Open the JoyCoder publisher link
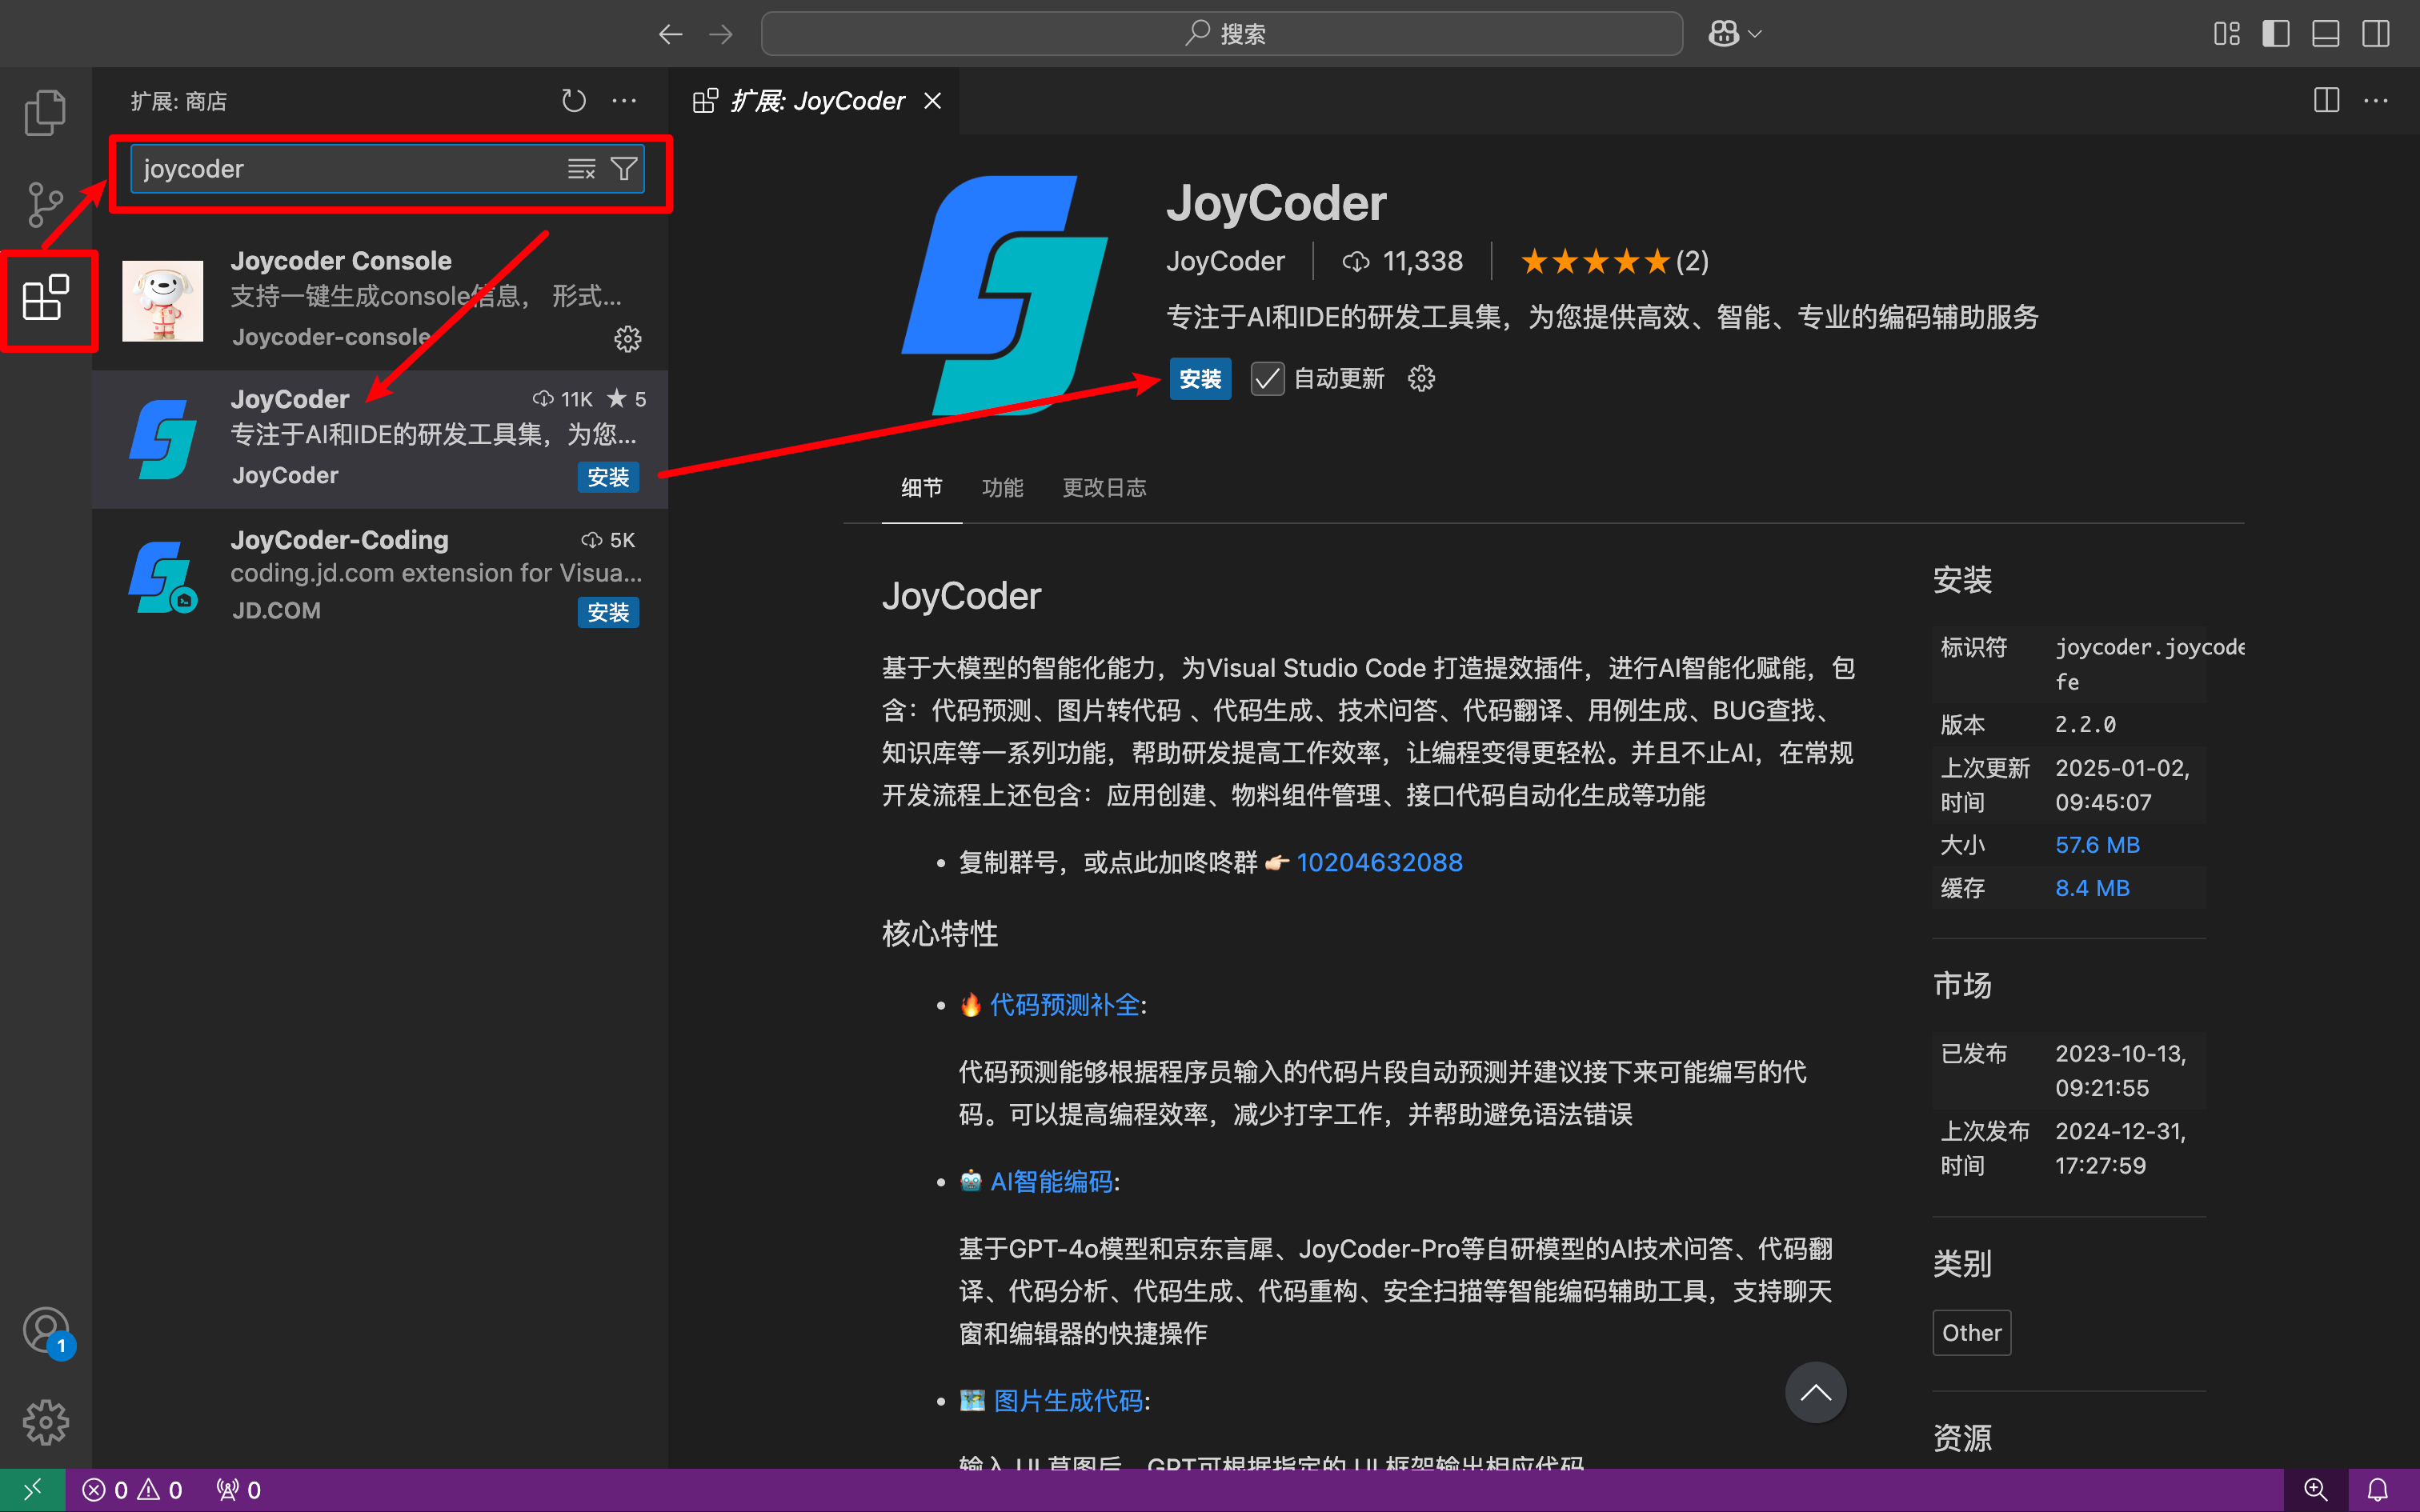 pos(1225,261)
